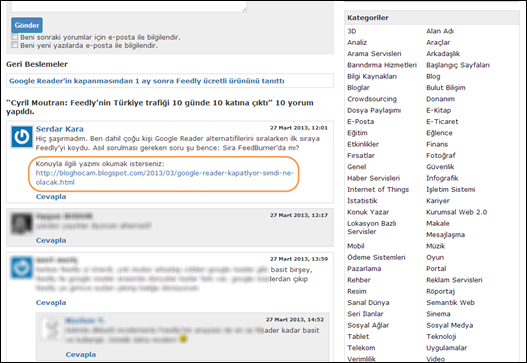This screenshot has height=363, width=527.
Task: Reply to Serdar Kara's comment via Cevapla
Action: (x=51, y=197)
